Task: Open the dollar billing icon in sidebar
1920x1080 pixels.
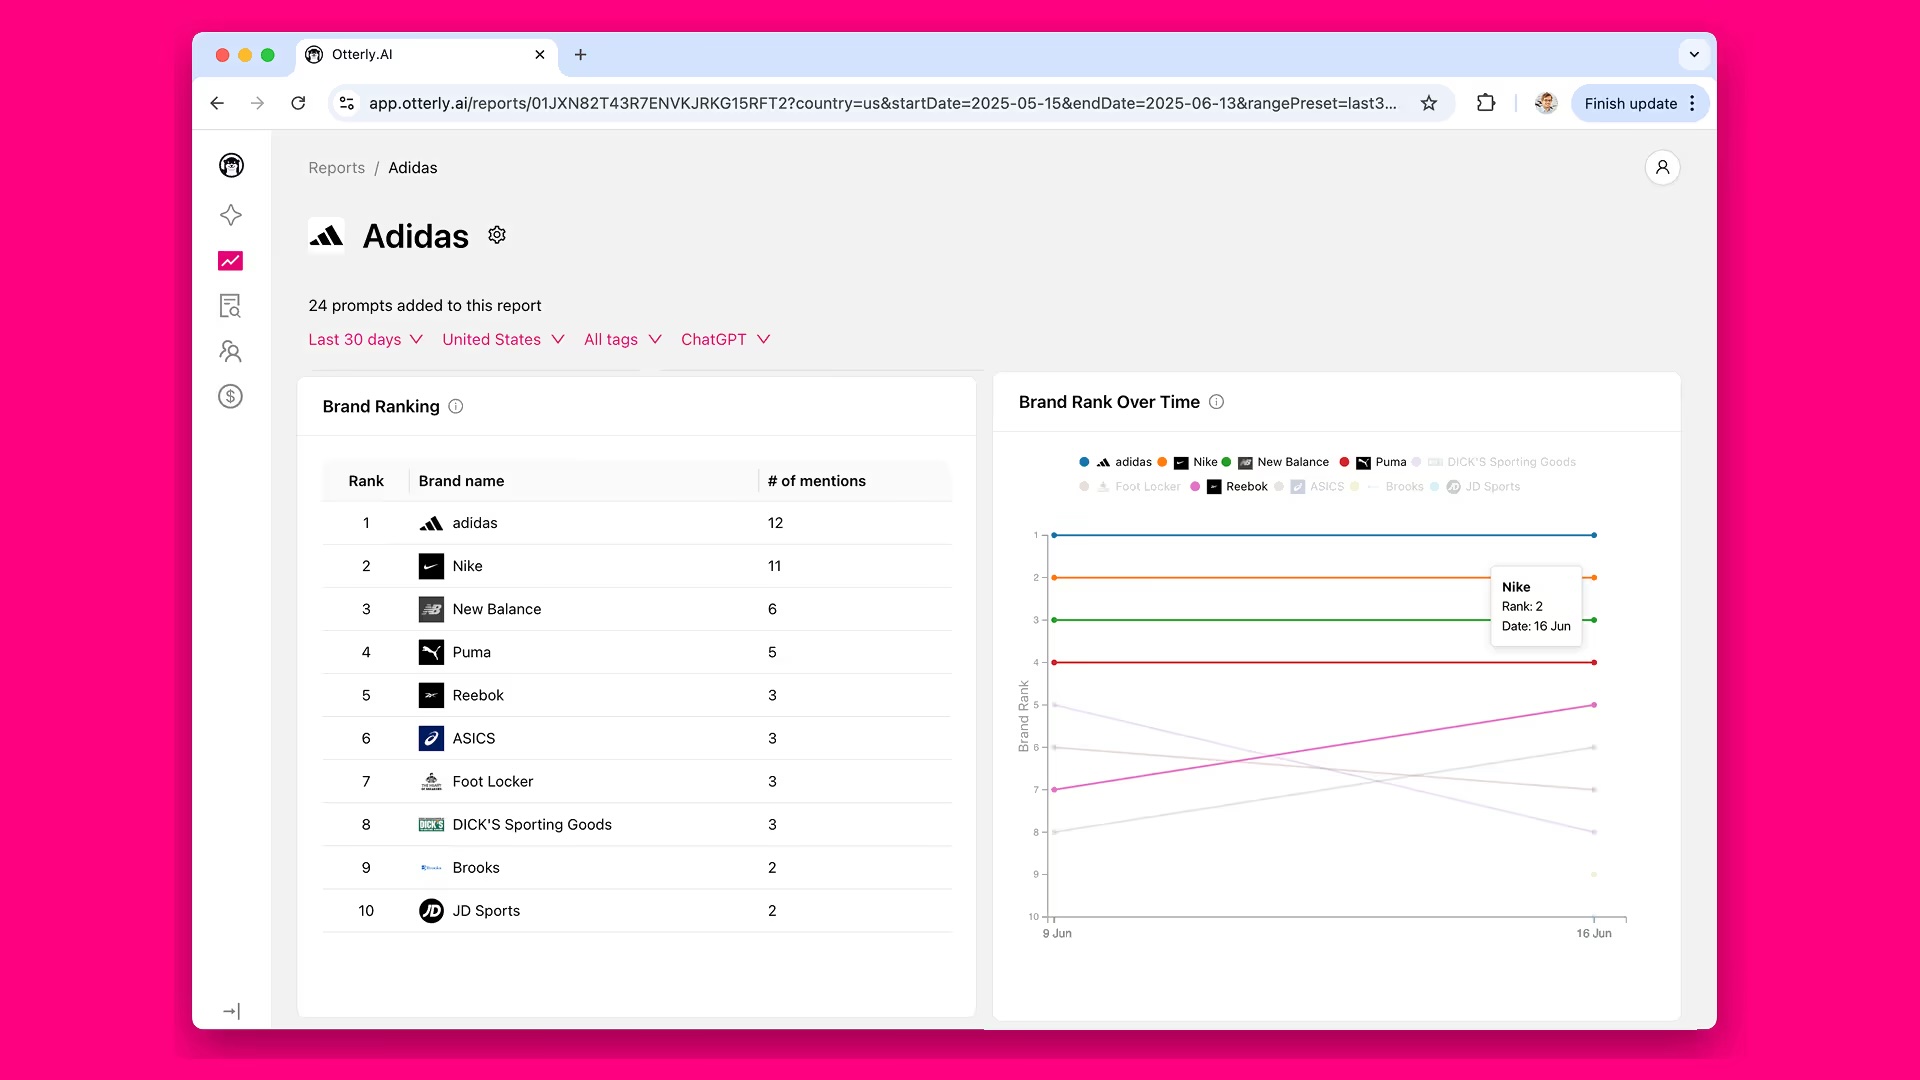Action: click(x=231, y=397)
